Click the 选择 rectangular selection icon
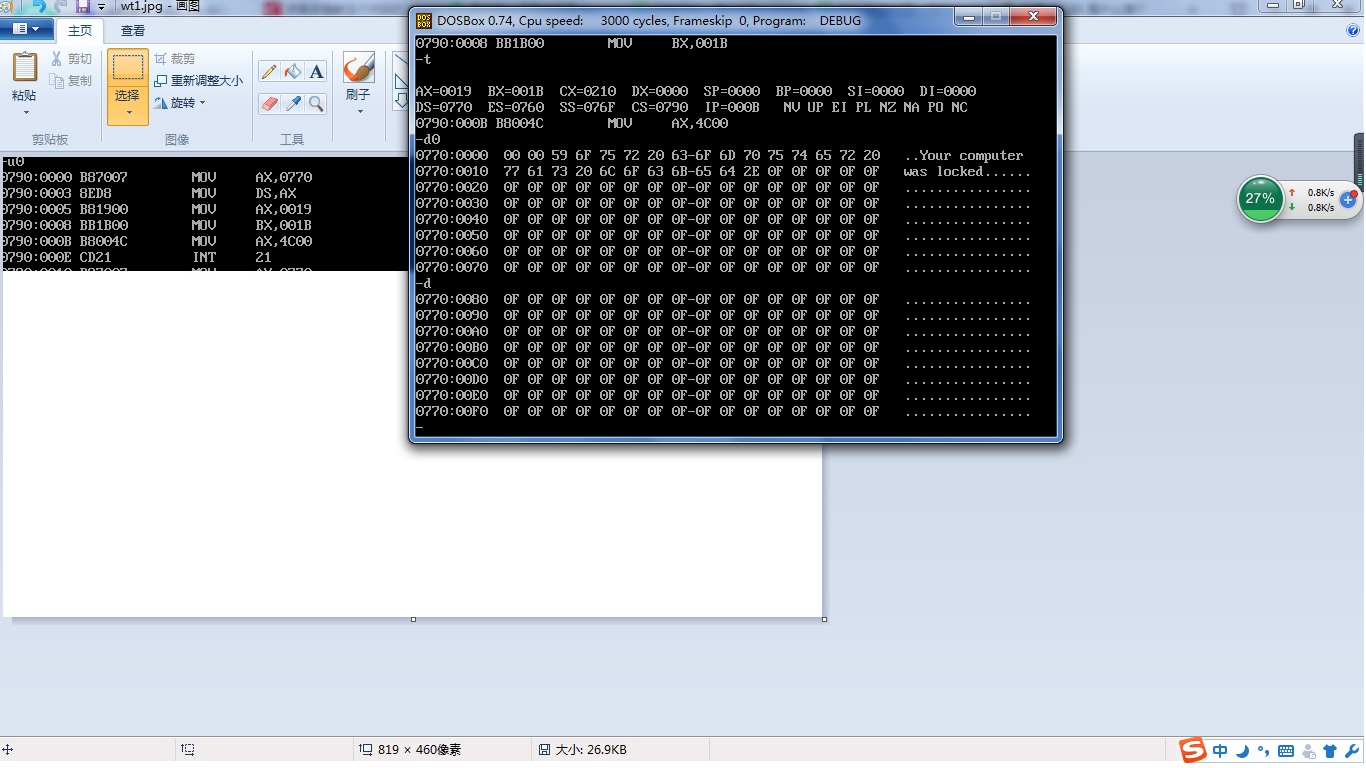Screen dimensions: 1366x768 (x=127, y=68)
